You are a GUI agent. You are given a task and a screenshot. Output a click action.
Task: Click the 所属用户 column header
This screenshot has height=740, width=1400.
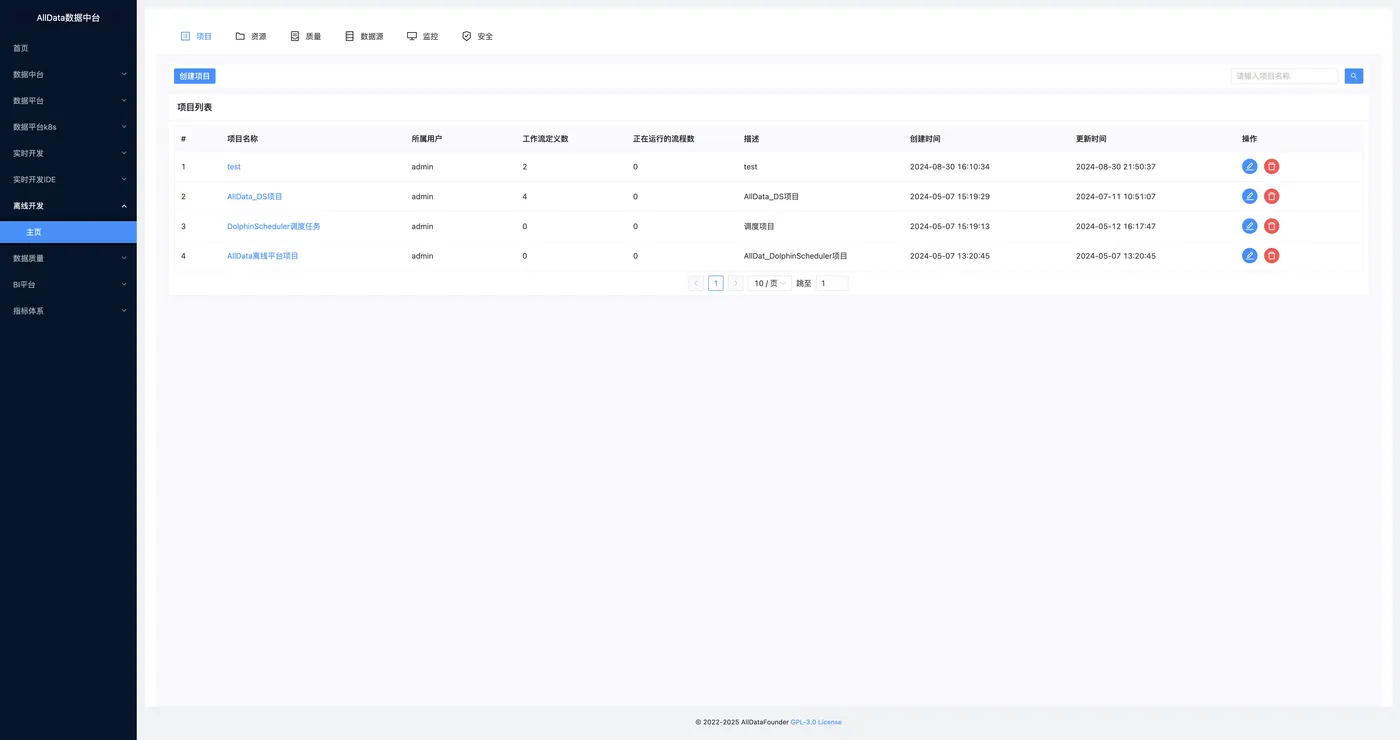pyautogui.click(x=427, y=139)
